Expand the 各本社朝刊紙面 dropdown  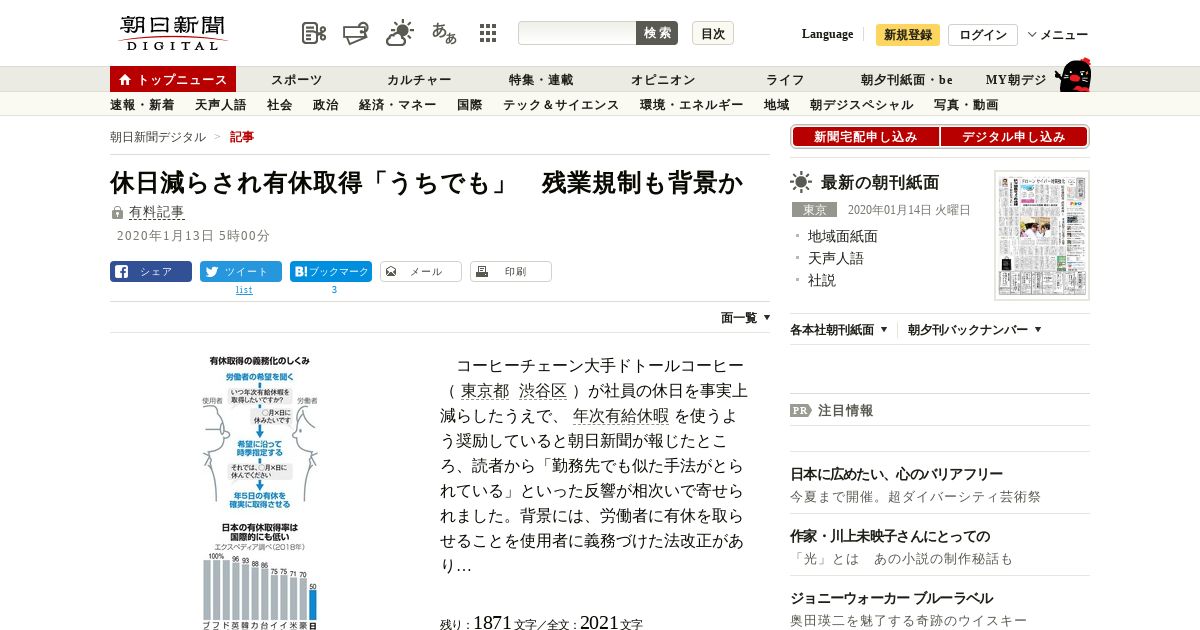(x=839, y=329)
